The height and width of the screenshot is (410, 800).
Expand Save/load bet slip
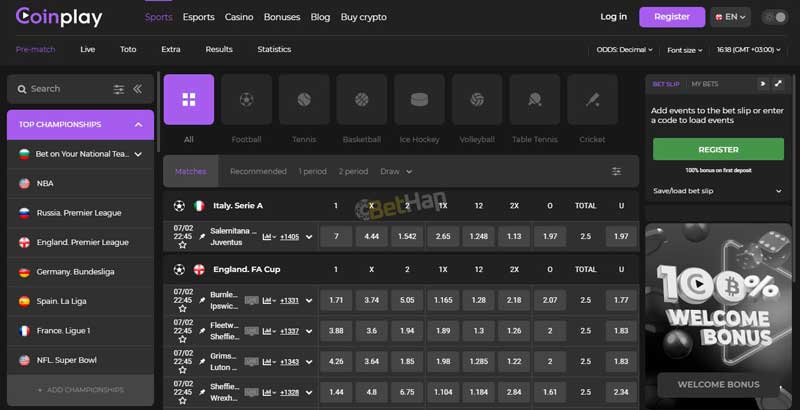pos(717,191)
